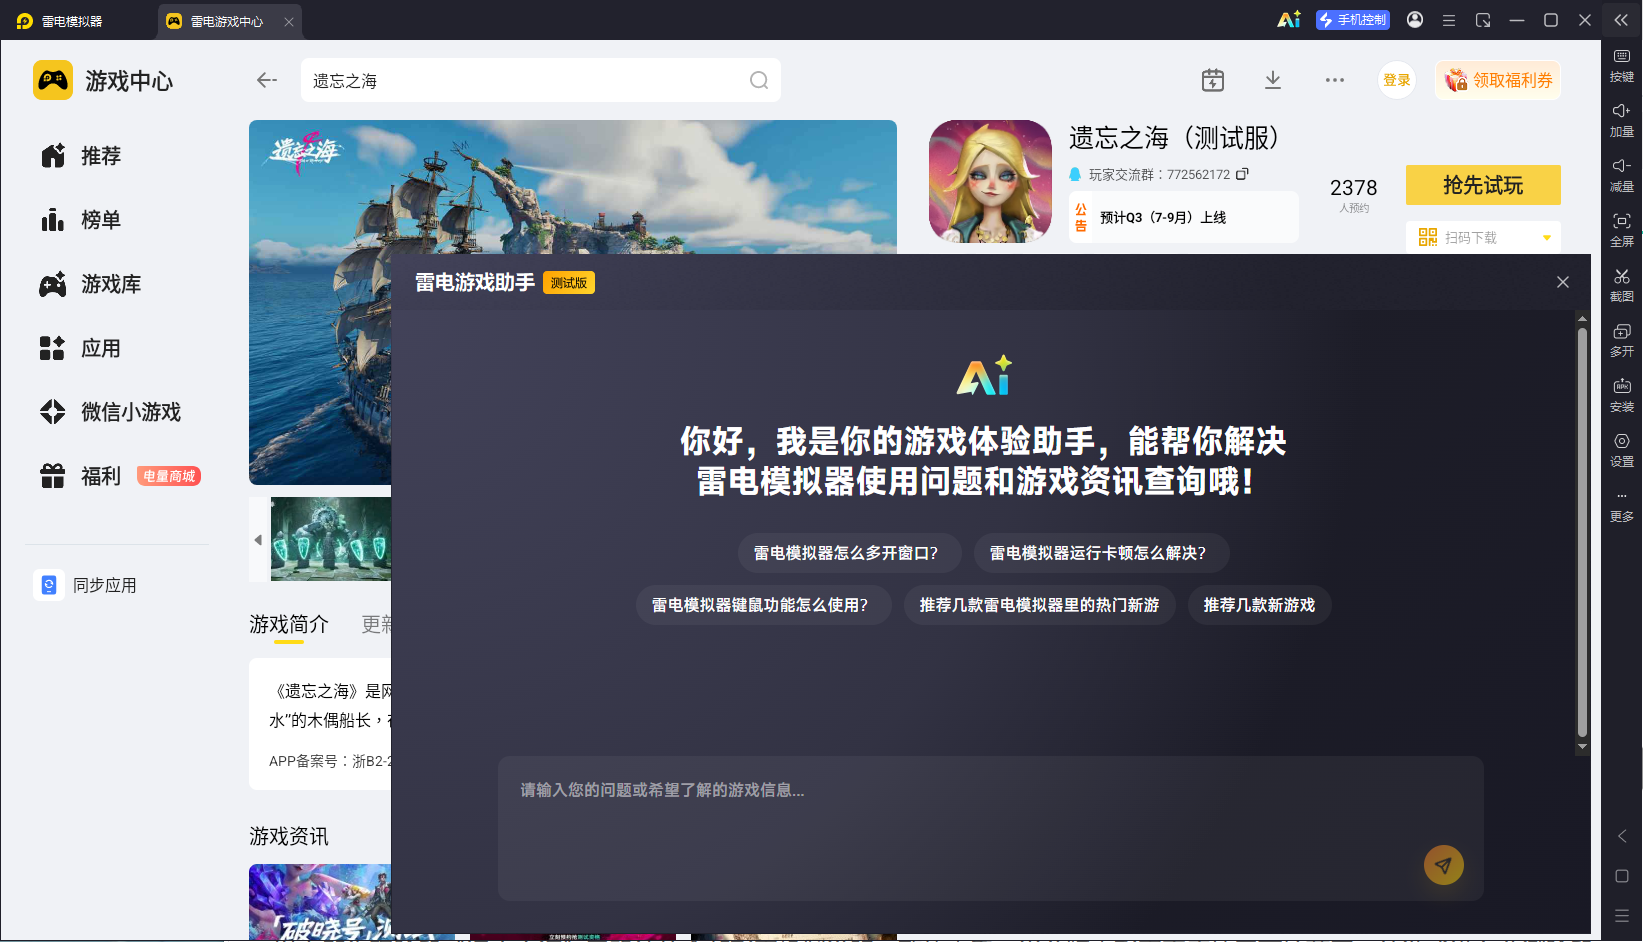Image resolution: width=1643 pixels, height=942 pixels.
Task: Copy the player group number 772562172
Action: (1242, 174)
